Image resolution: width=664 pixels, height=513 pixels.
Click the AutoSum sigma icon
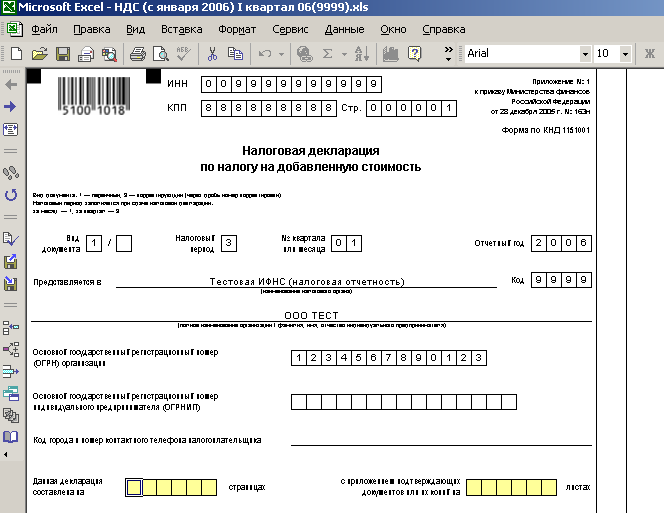(327, 54)
